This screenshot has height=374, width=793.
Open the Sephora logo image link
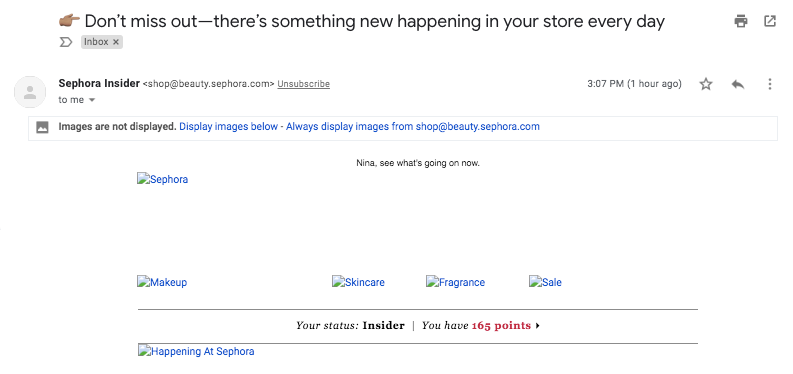coord(162,179)
